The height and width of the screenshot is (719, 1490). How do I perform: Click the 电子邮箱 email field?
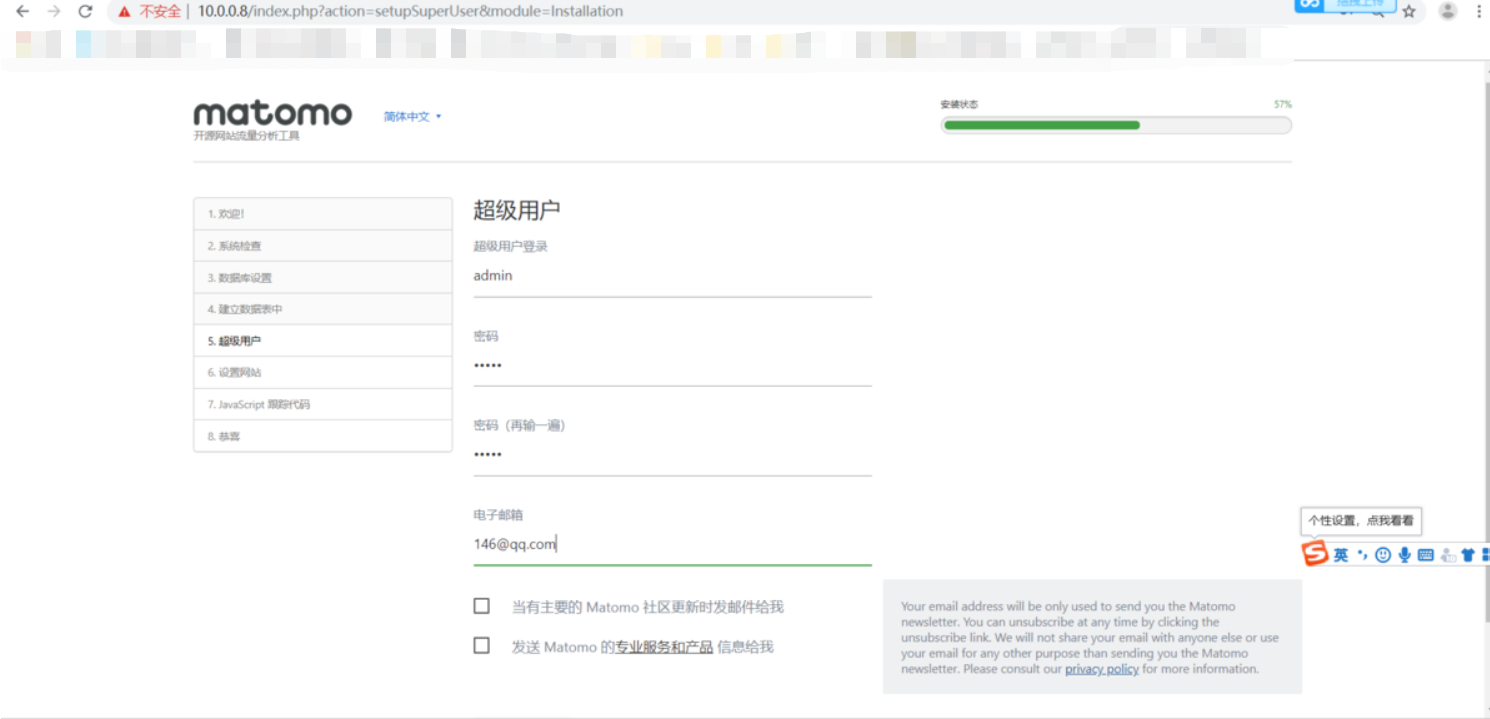(x=672, y=544)
